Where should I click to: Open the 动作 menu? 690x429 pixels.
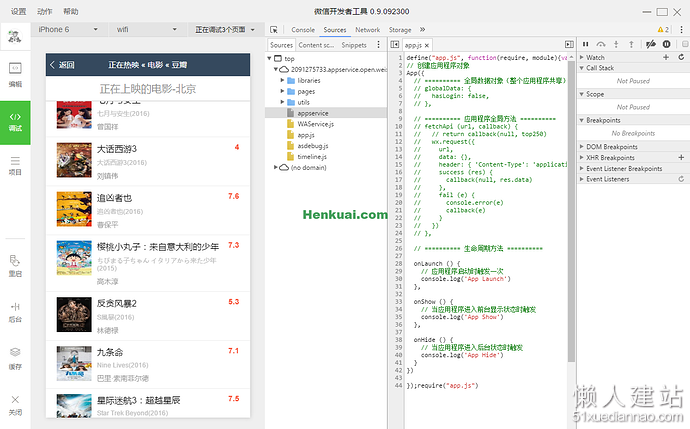click(x=44, y=11)
